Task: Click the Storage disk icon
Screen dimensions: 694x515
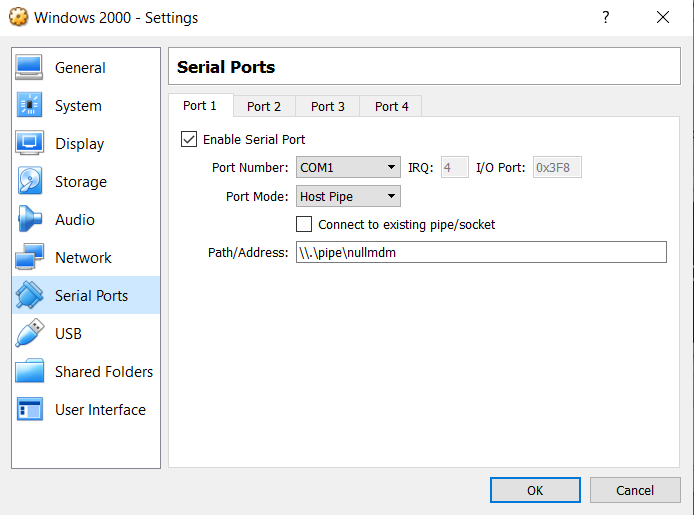Action: (29, 181)
